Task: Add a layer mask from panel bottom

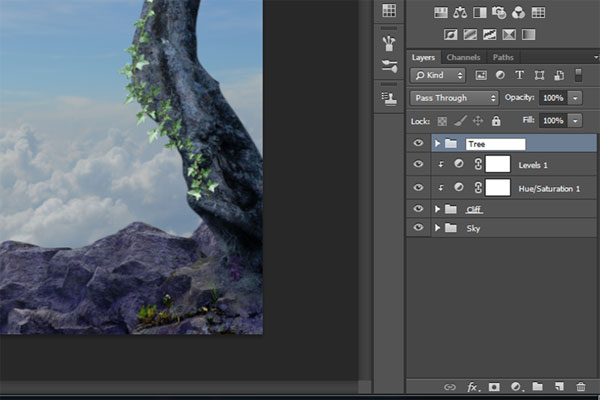Action: pos(494,386)
